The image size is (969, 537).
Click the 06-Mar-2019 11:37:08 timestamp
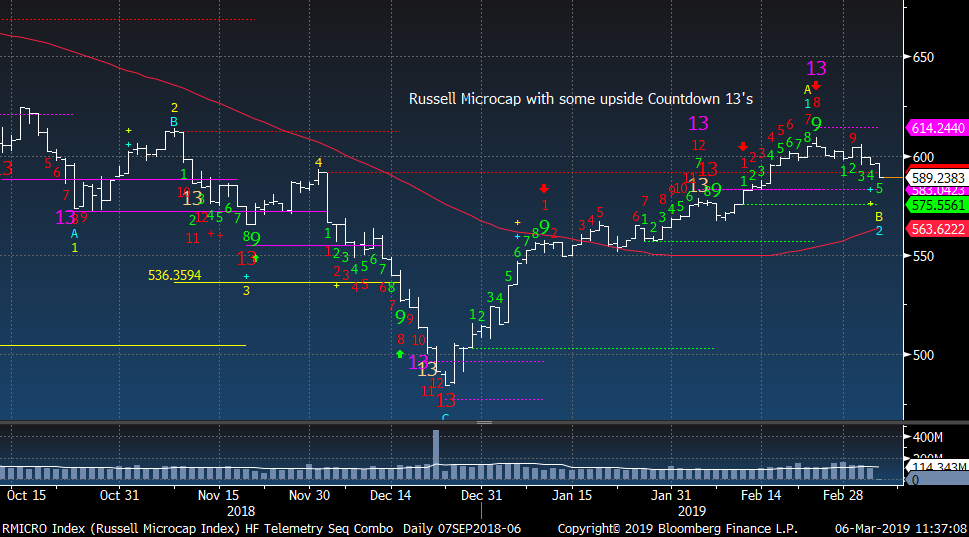900,528
